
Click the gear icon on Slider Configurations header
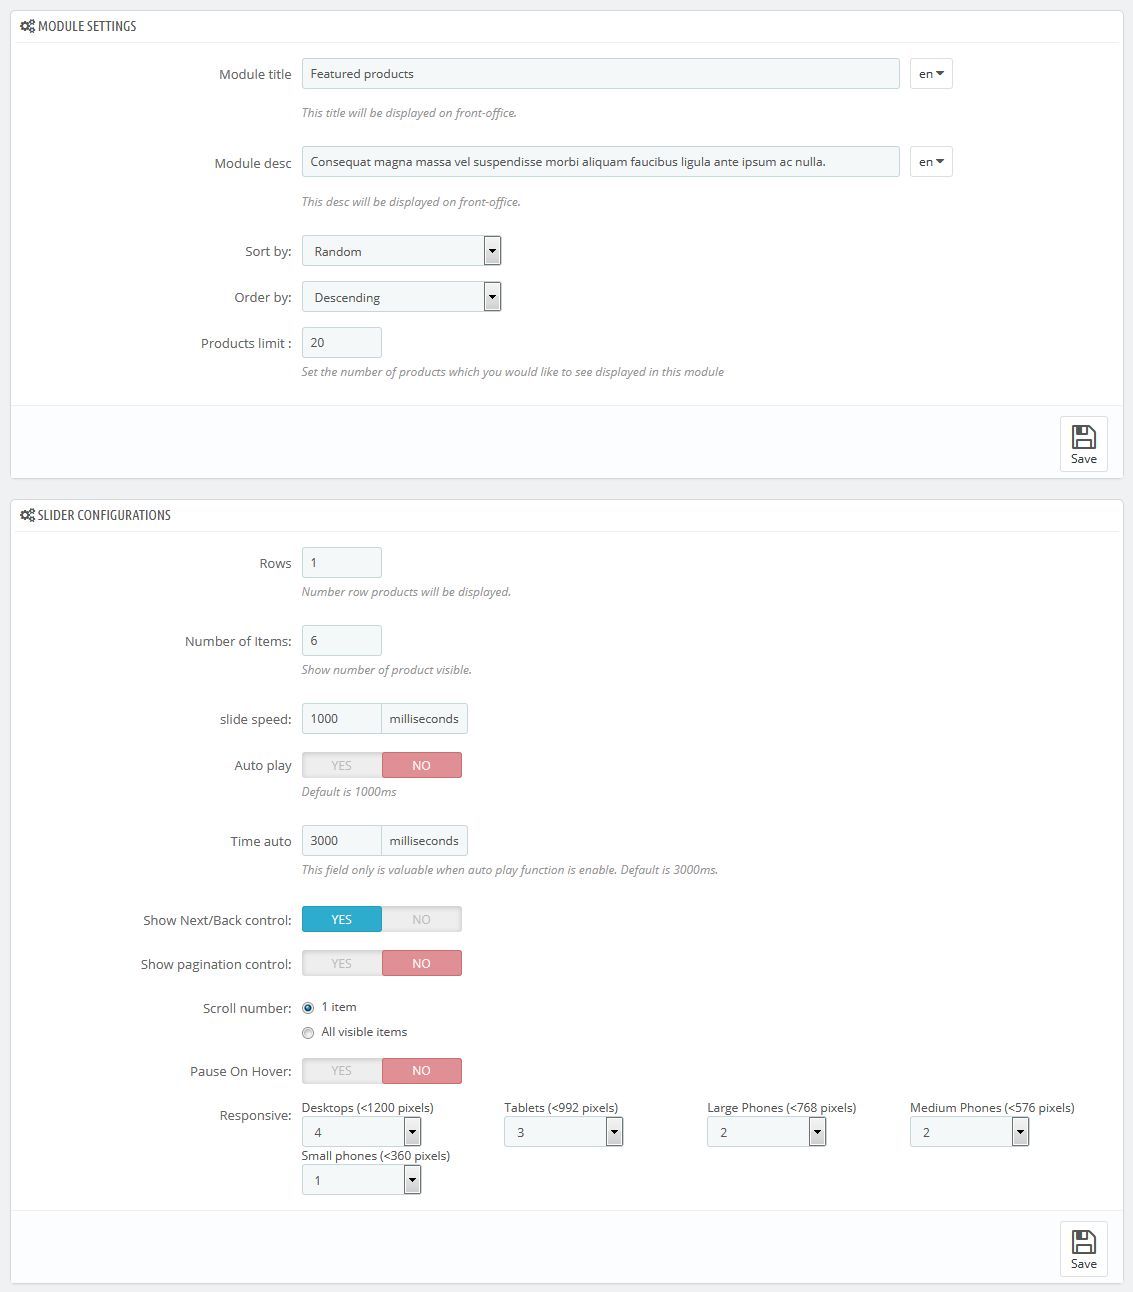click(x=27, y=514)
